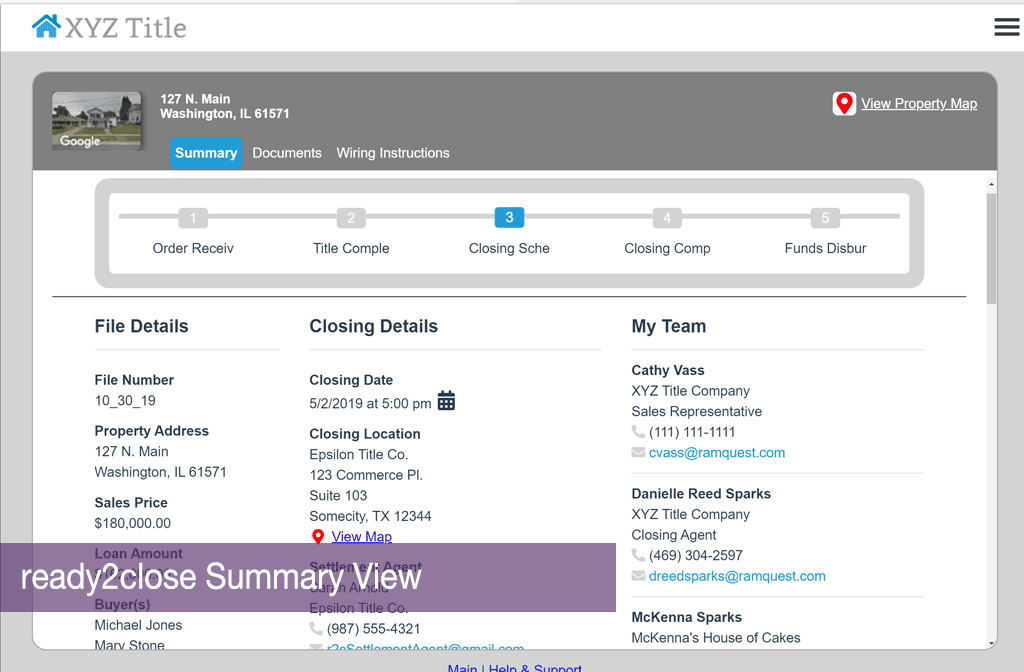Screen dimensions: 1024x672
Task: Click the phone icon for Cathy Vass
Action: point(638,432)
